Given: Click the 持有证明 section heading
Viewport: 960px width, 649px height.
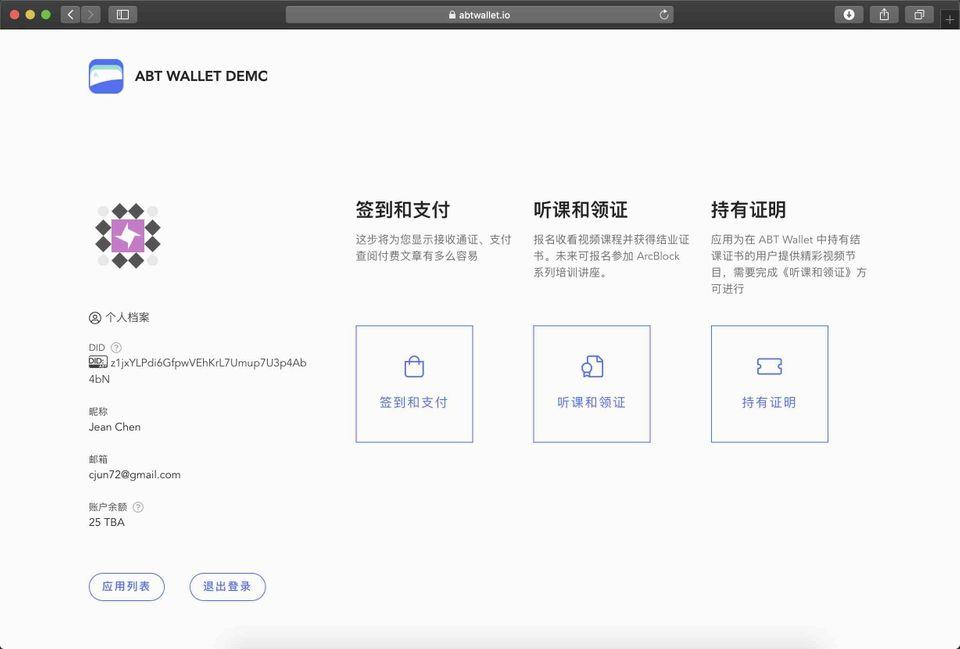Looking at the screenshot, I should pyautogui.click(x=748, y=210).
